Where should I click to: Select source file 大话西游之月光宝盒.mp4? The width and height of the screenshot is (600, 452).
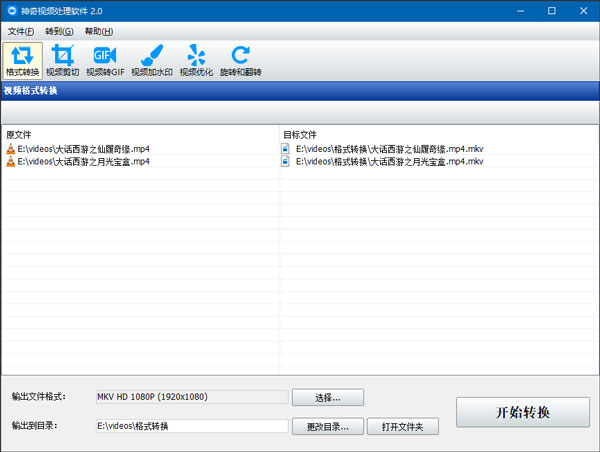83,162
